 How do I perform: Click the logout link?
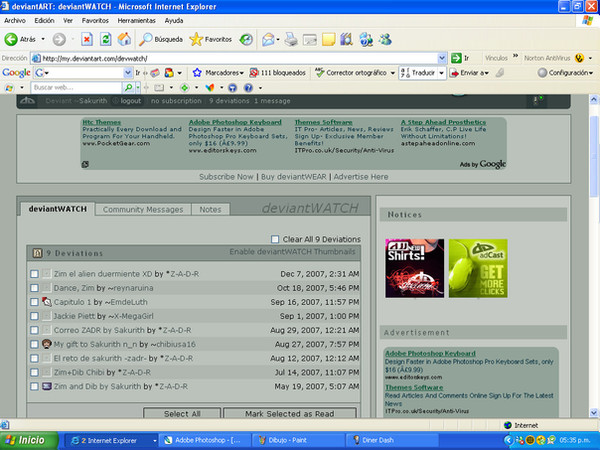tap(131, 101)
